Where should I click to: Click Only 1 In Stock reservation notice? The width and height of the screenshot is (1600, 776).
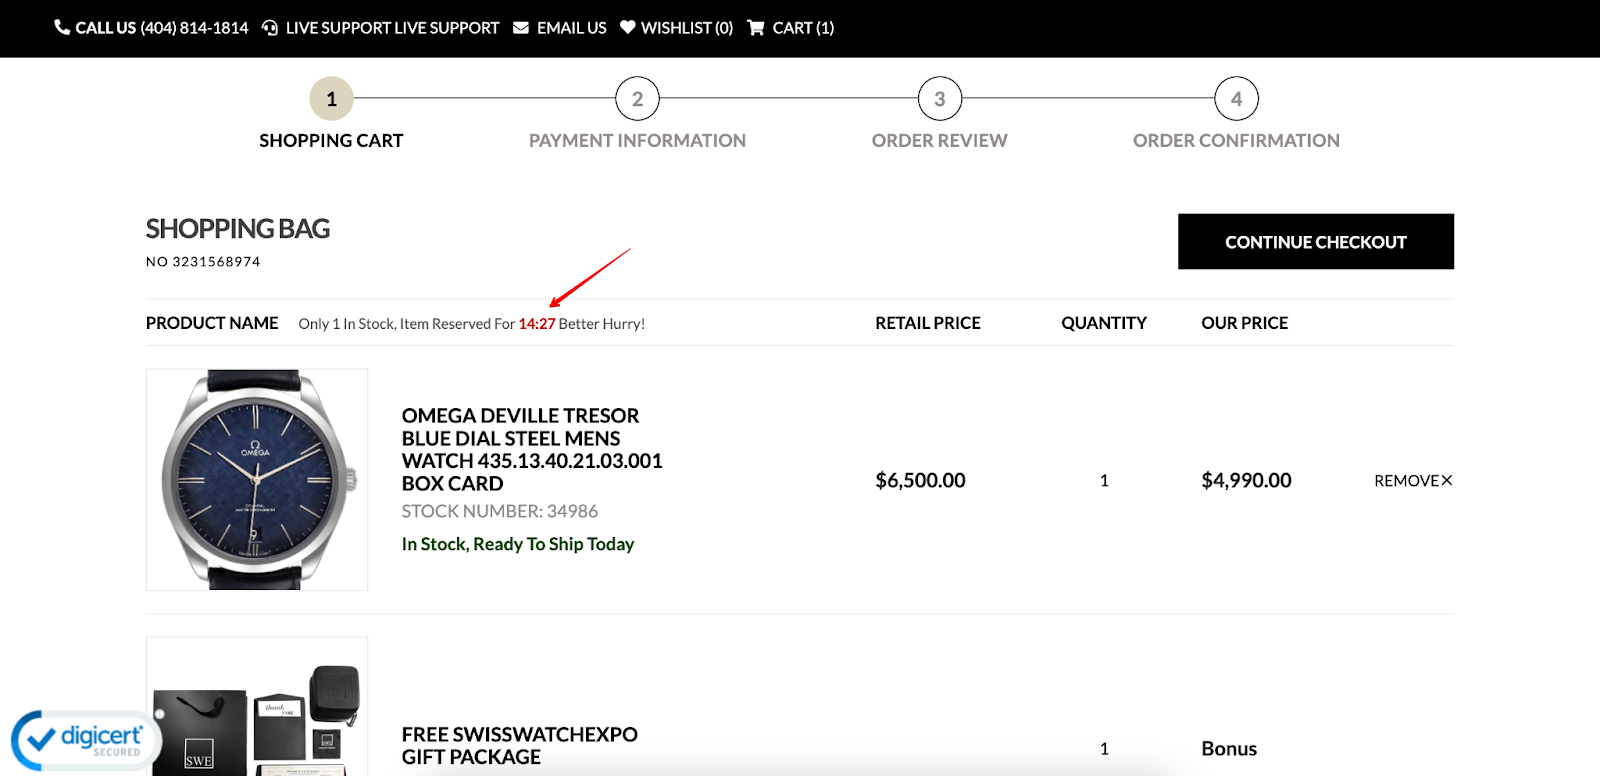coord(472,324)
